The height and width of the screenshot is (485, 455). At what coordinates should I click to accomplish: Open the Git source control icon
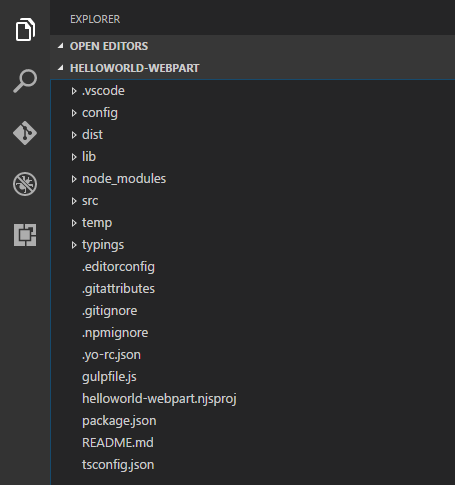click(25, 133)
